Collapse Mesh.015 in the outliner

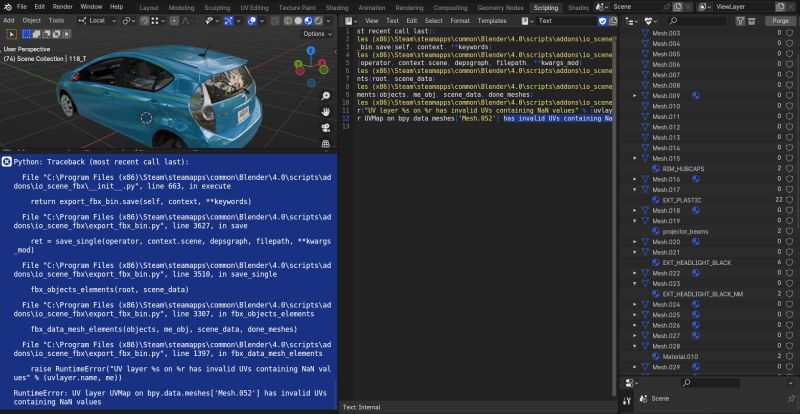tap(635, 158)
